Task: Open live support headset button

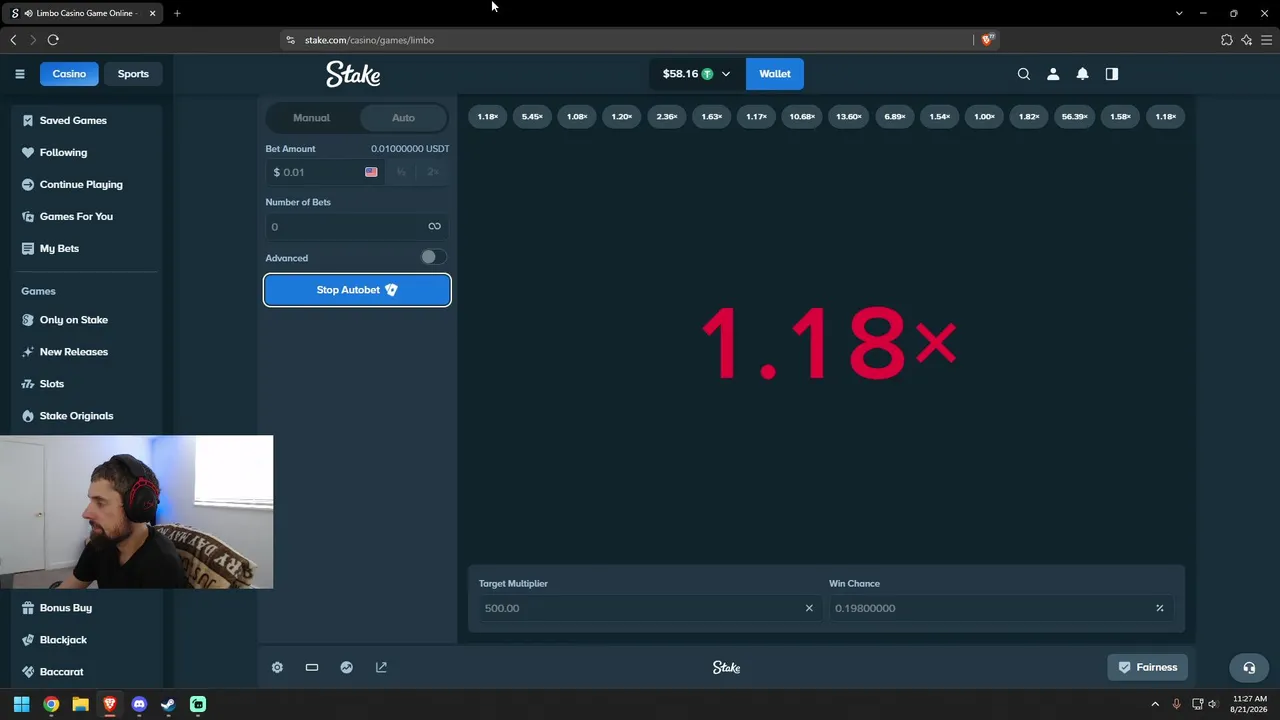Action: [1249, 667]
